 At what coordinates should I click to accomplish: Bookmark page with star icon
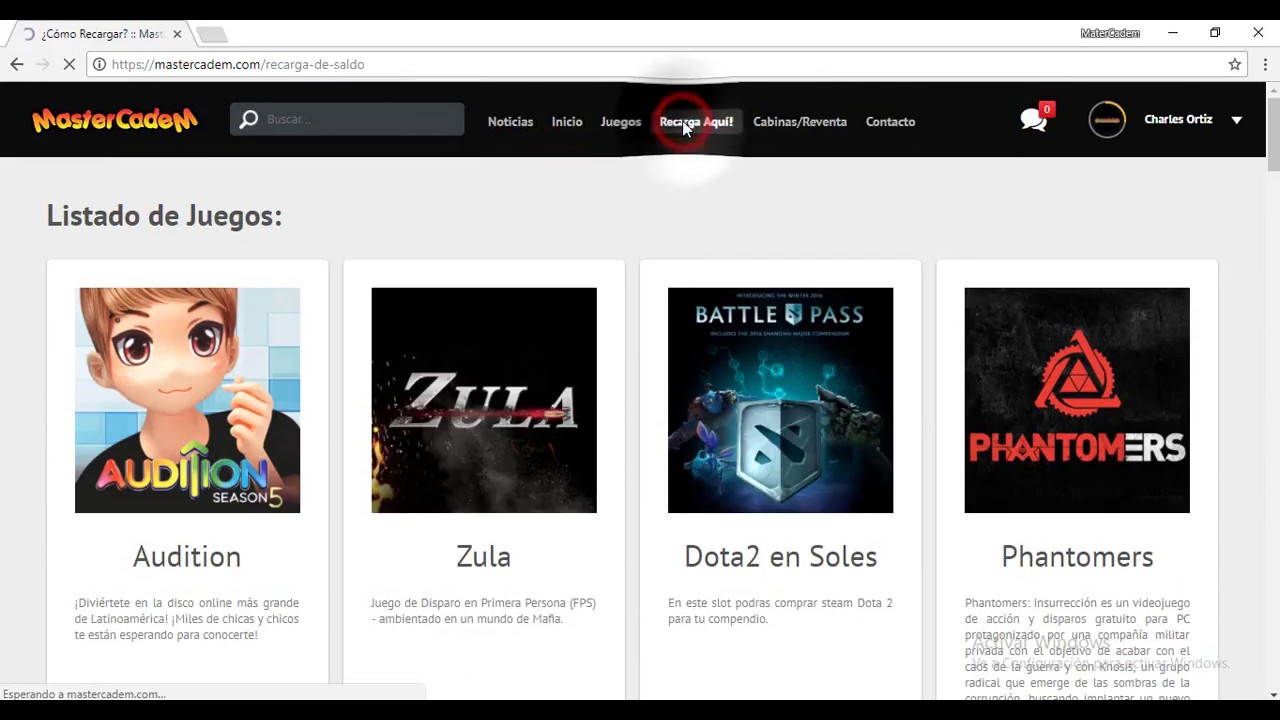[1235, 64]
